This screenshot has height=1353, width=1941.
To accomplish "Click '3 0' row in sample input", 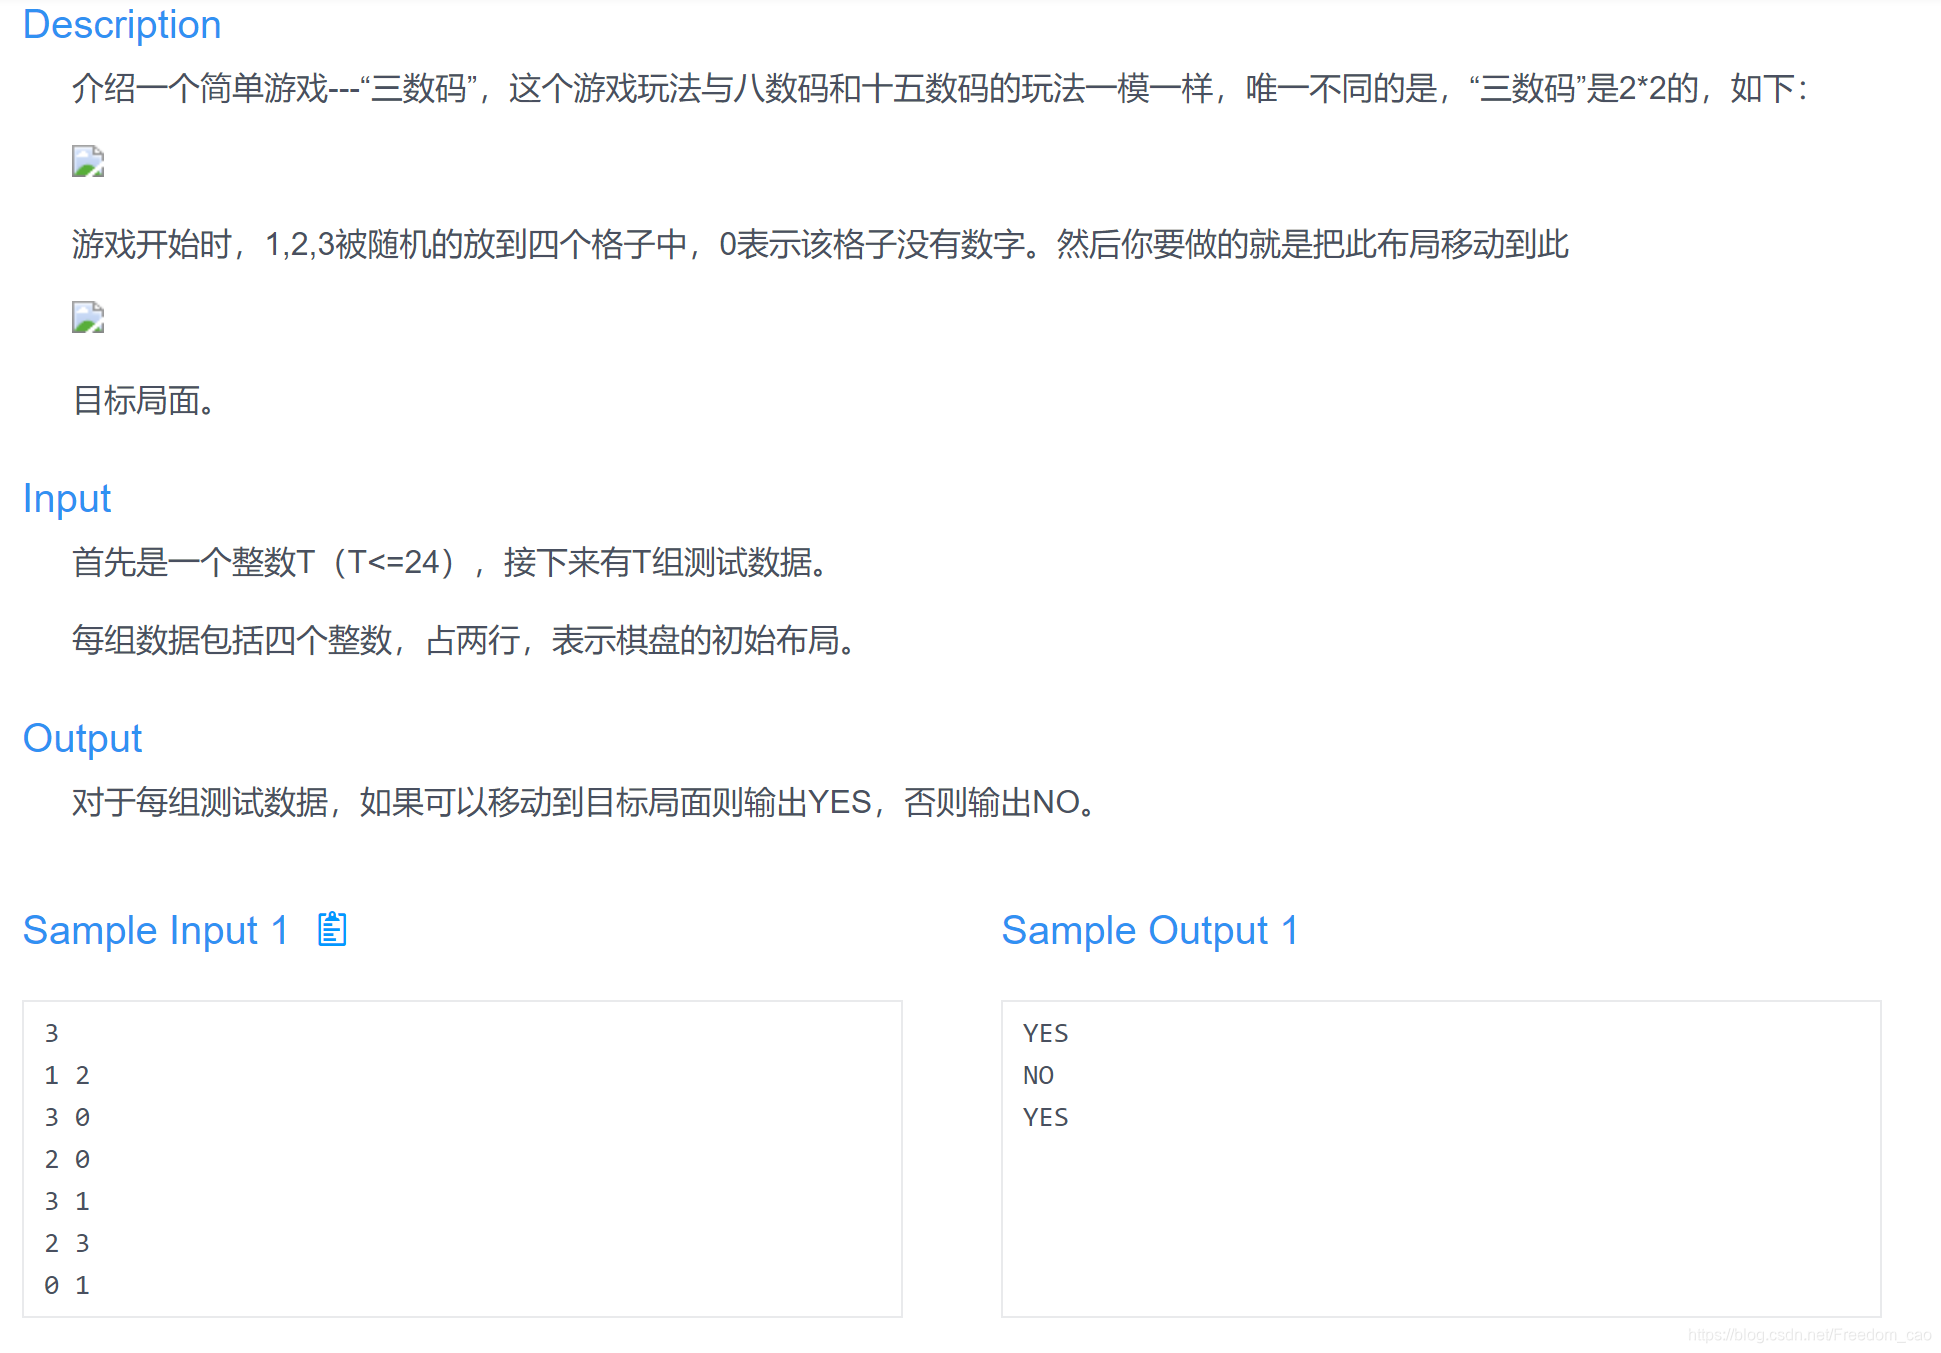I will [67, 1117].
